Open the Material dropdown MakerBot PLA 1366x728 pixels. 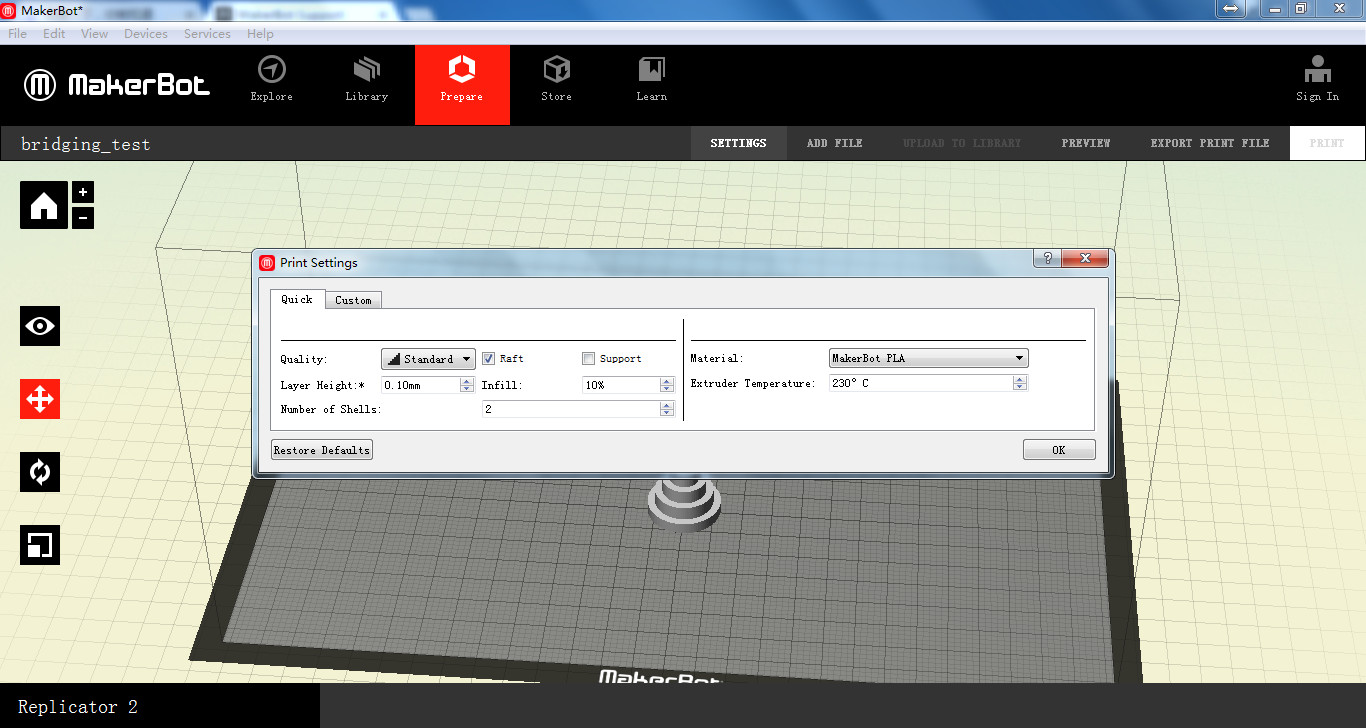929,358
